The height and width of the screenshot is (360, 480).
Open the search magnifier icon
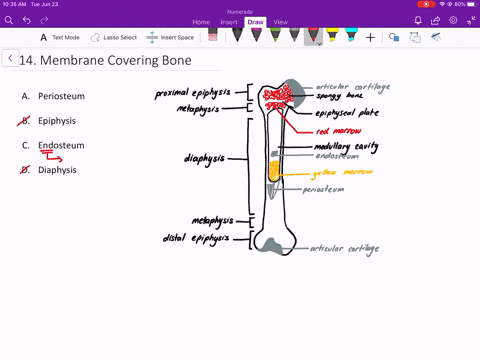[9, 21]
